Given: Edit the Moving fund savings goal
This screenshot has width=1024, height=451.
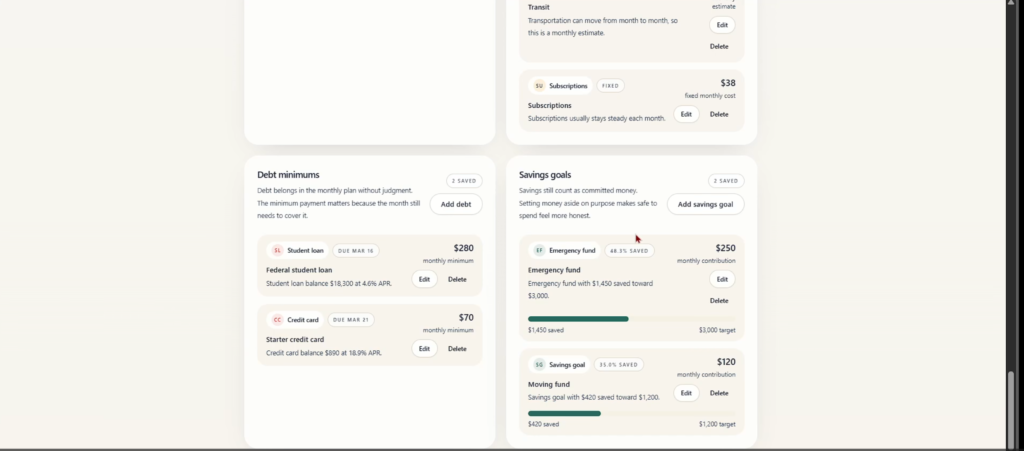Looking at the screenshot, I should click(x=686, y=393).
